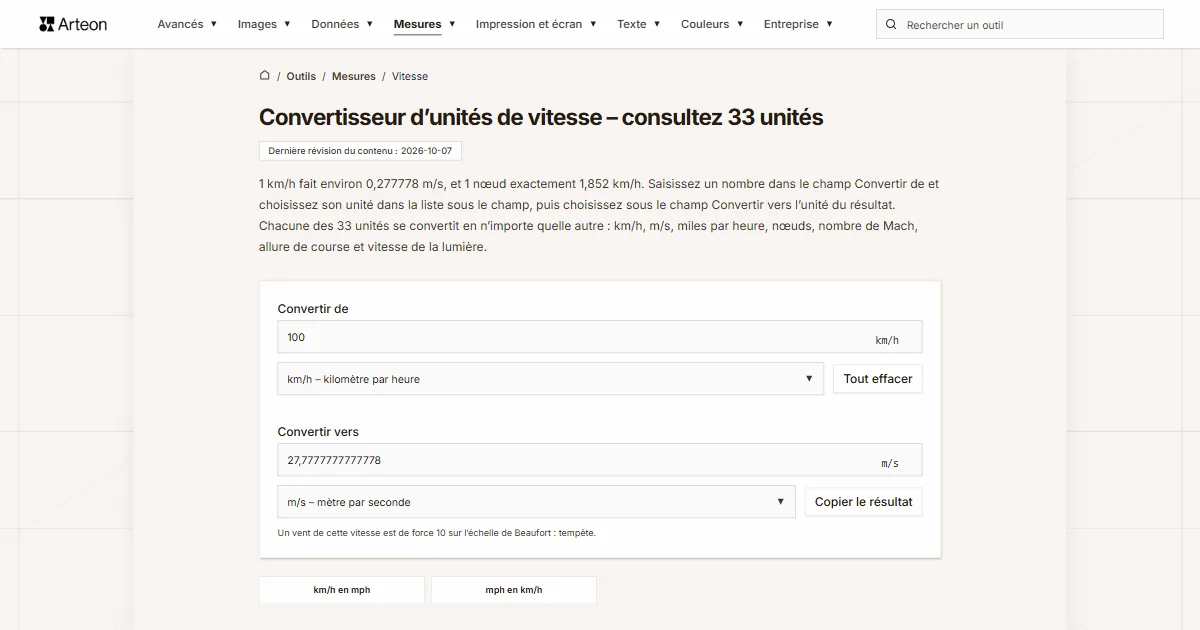Viewport: 1200px width, 630px height.
Task: Click the Arteon logo
Action: pos(73,24)
